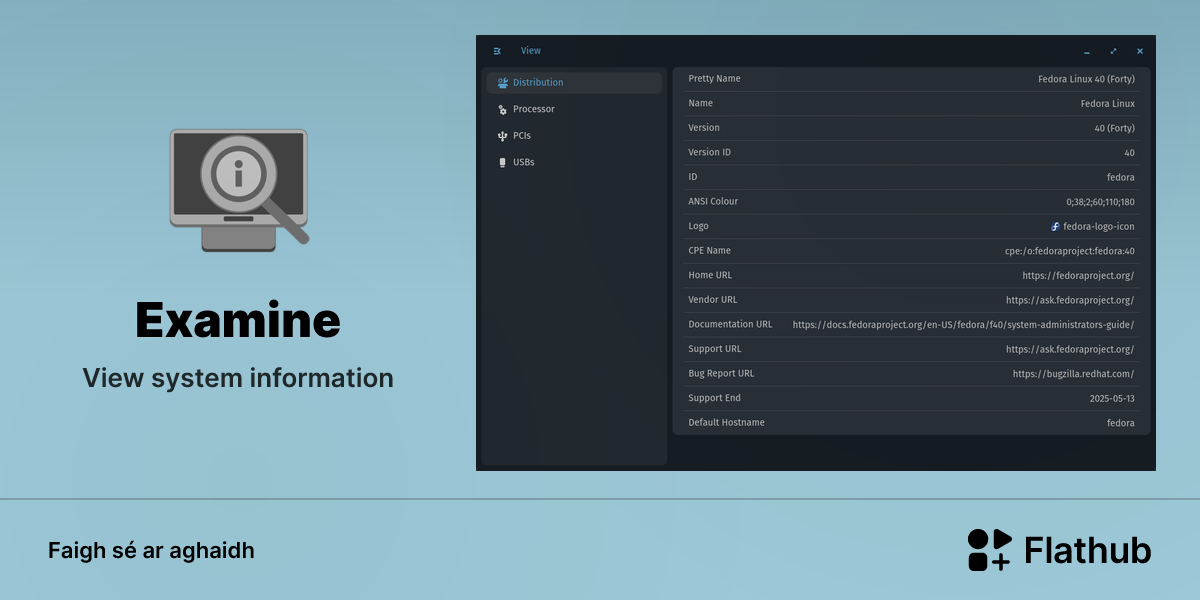Select the CPE value "cpe:/o:fedoraproject:fedora:40"

(x=1070, y=251)
